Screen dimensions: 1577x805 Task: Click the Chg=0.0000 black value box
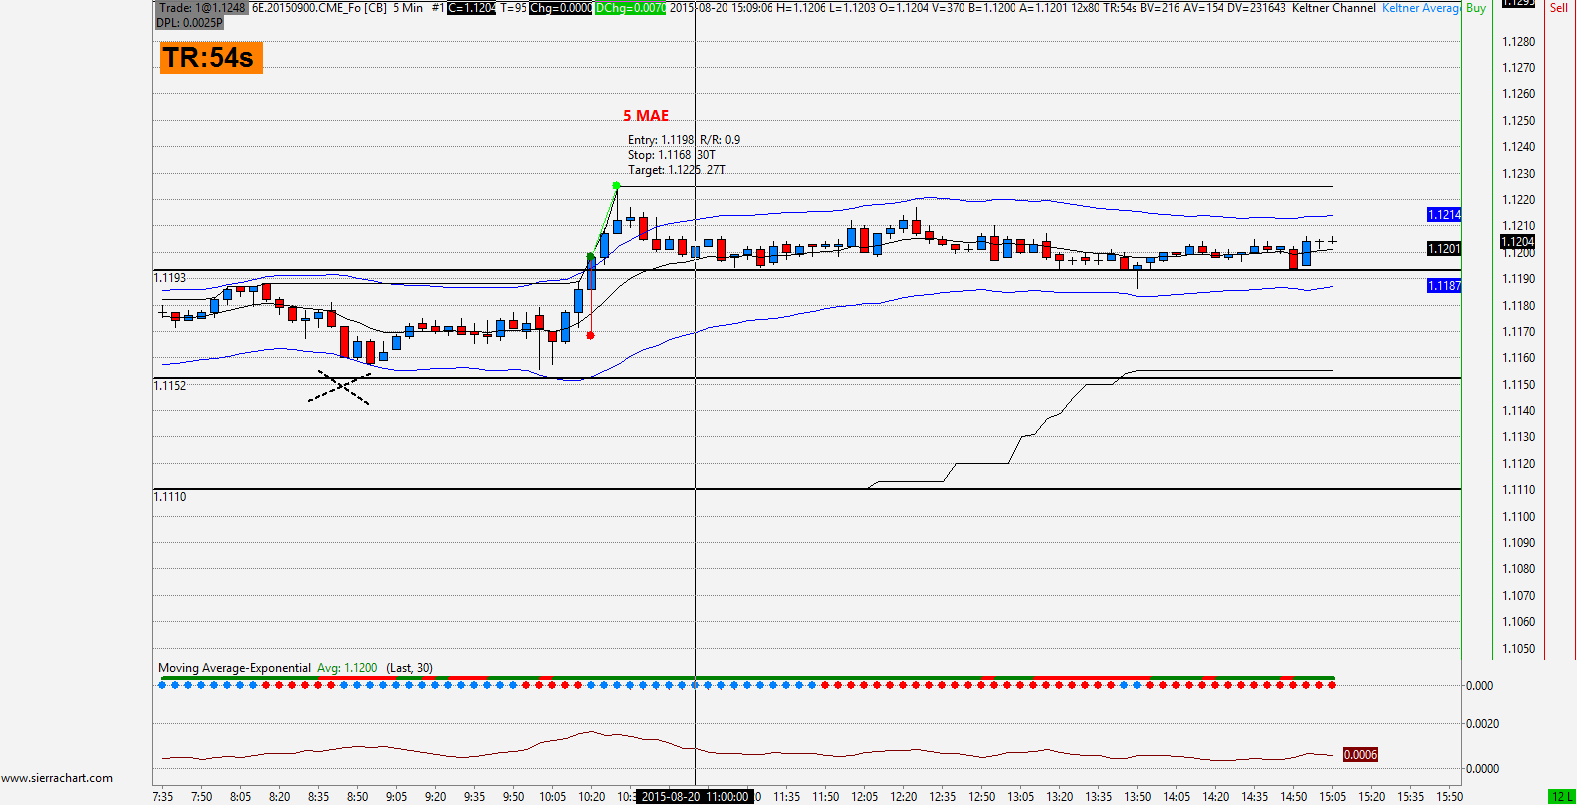(x=560, y=8)
